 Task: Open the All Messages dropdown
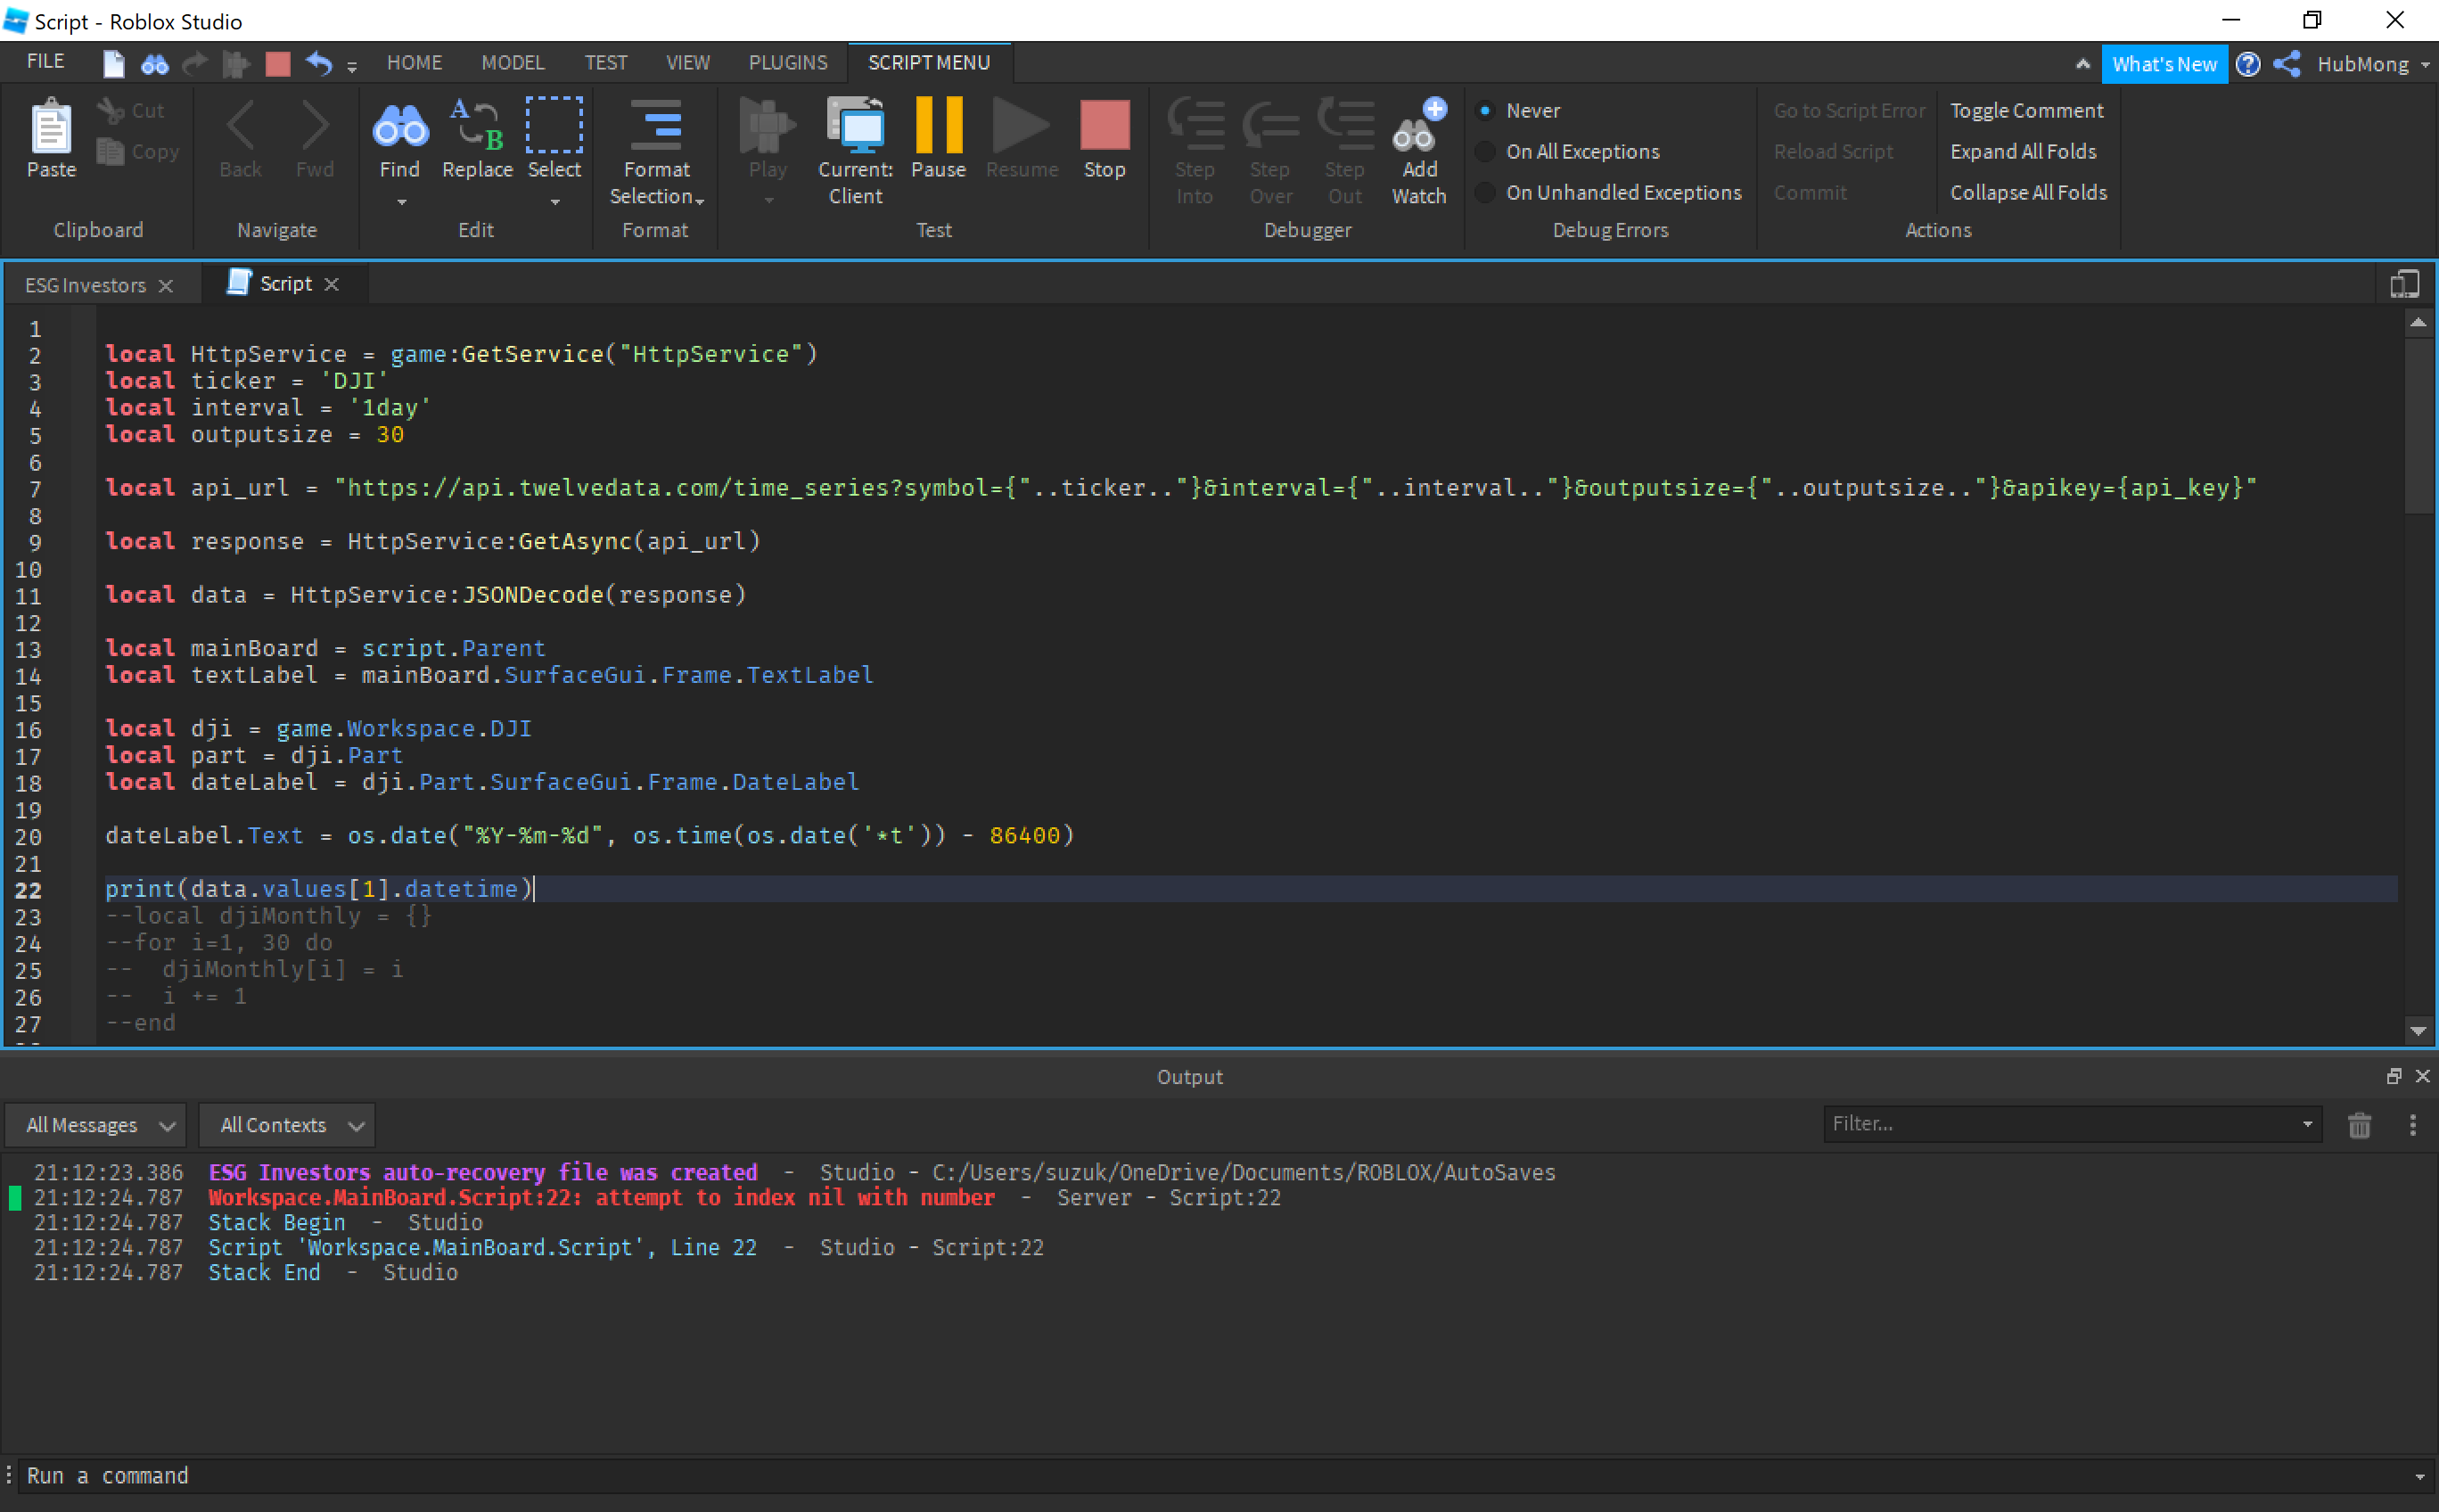pos(97,1125)
